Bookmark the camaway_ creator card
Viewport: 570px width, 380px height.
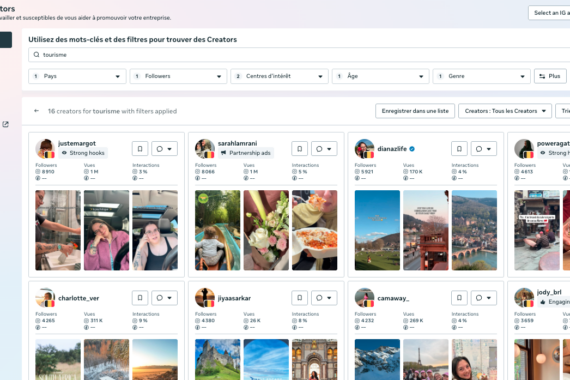pyautogui.click(x=459, y=298)
